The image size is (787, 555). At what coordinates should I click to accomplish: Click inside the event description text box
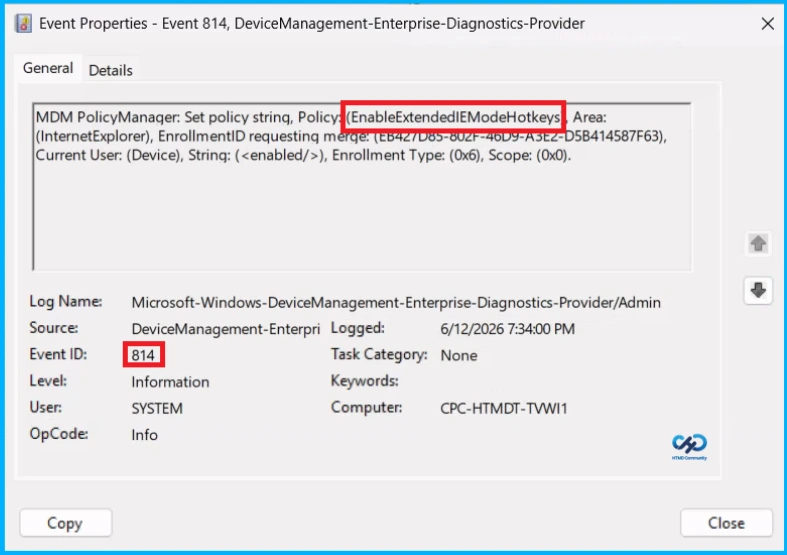361,187
